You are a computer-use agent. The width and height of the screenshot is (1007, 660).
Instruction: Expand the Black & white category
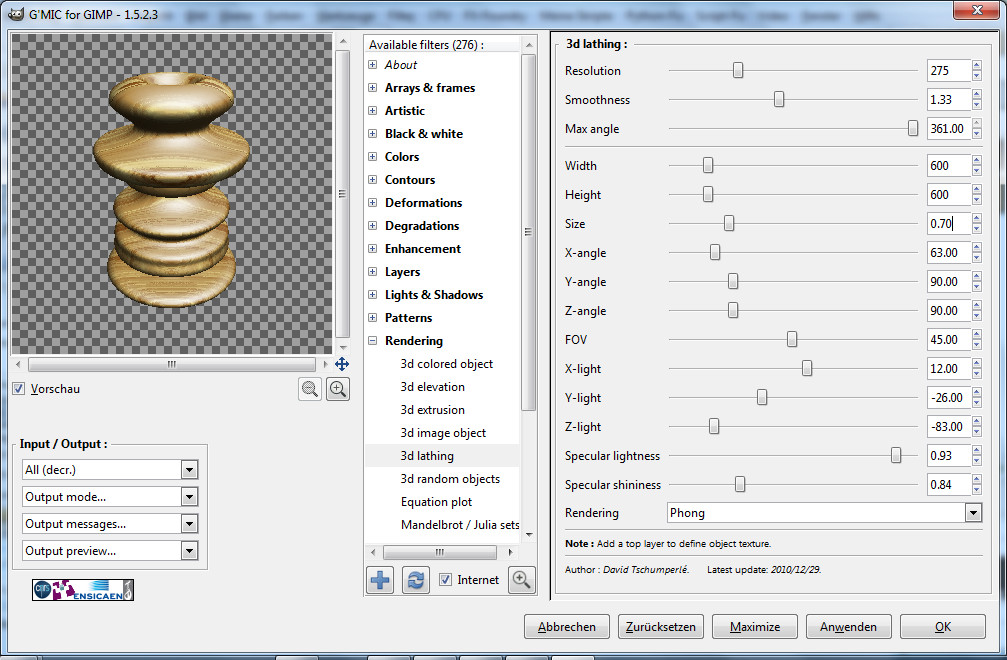372,134
